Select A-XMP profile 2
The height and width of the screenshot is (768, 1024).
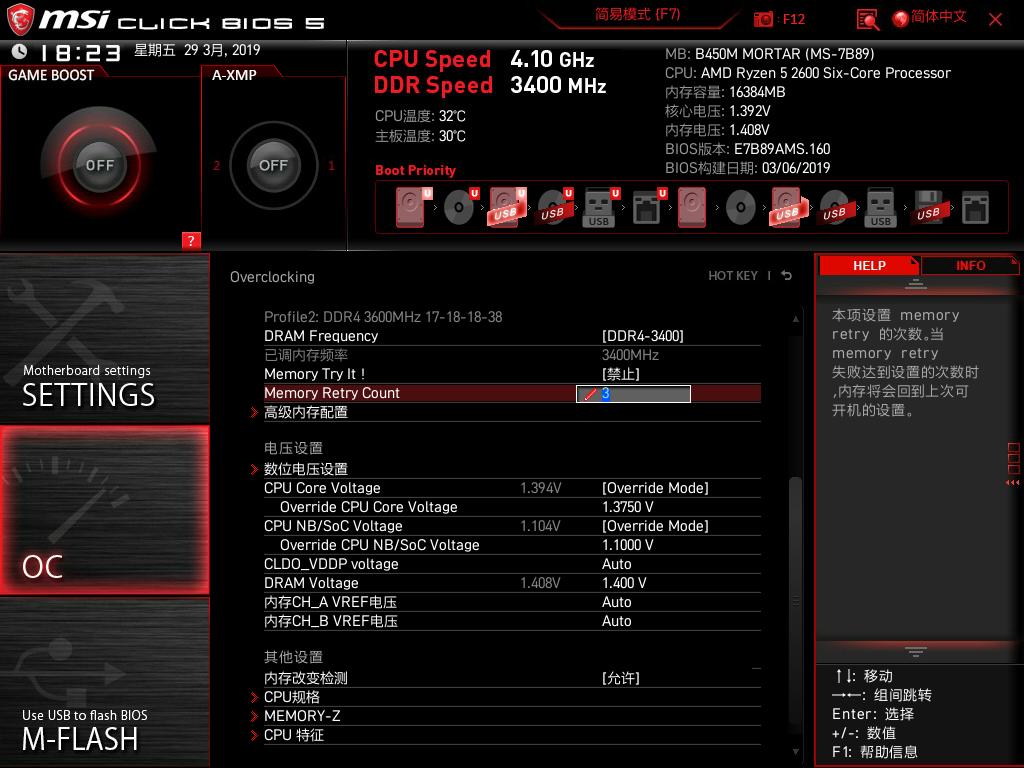[216, 166]
